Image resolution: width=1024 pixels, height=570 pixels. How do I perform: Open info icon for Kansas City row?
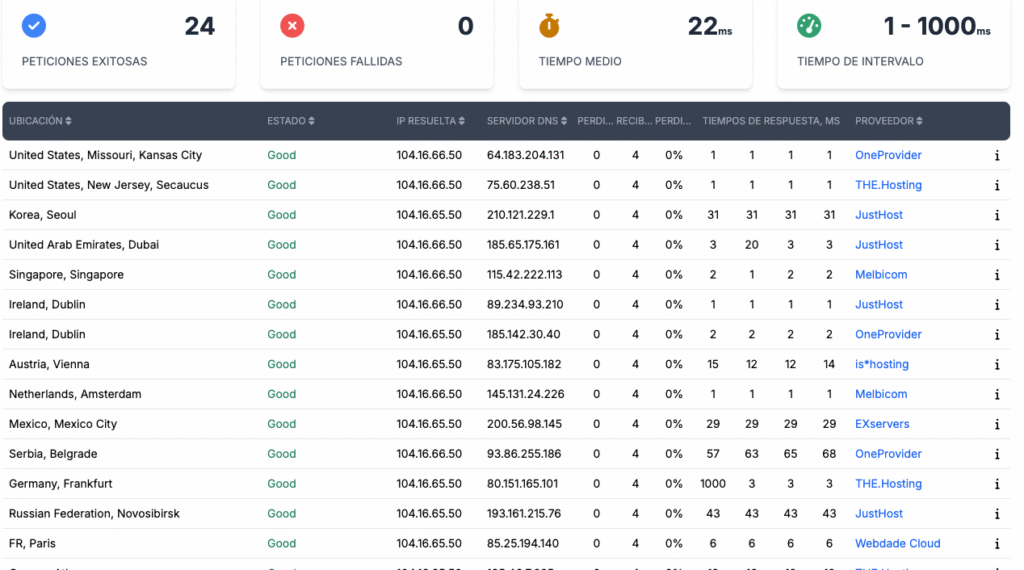(x=997, y=156)
